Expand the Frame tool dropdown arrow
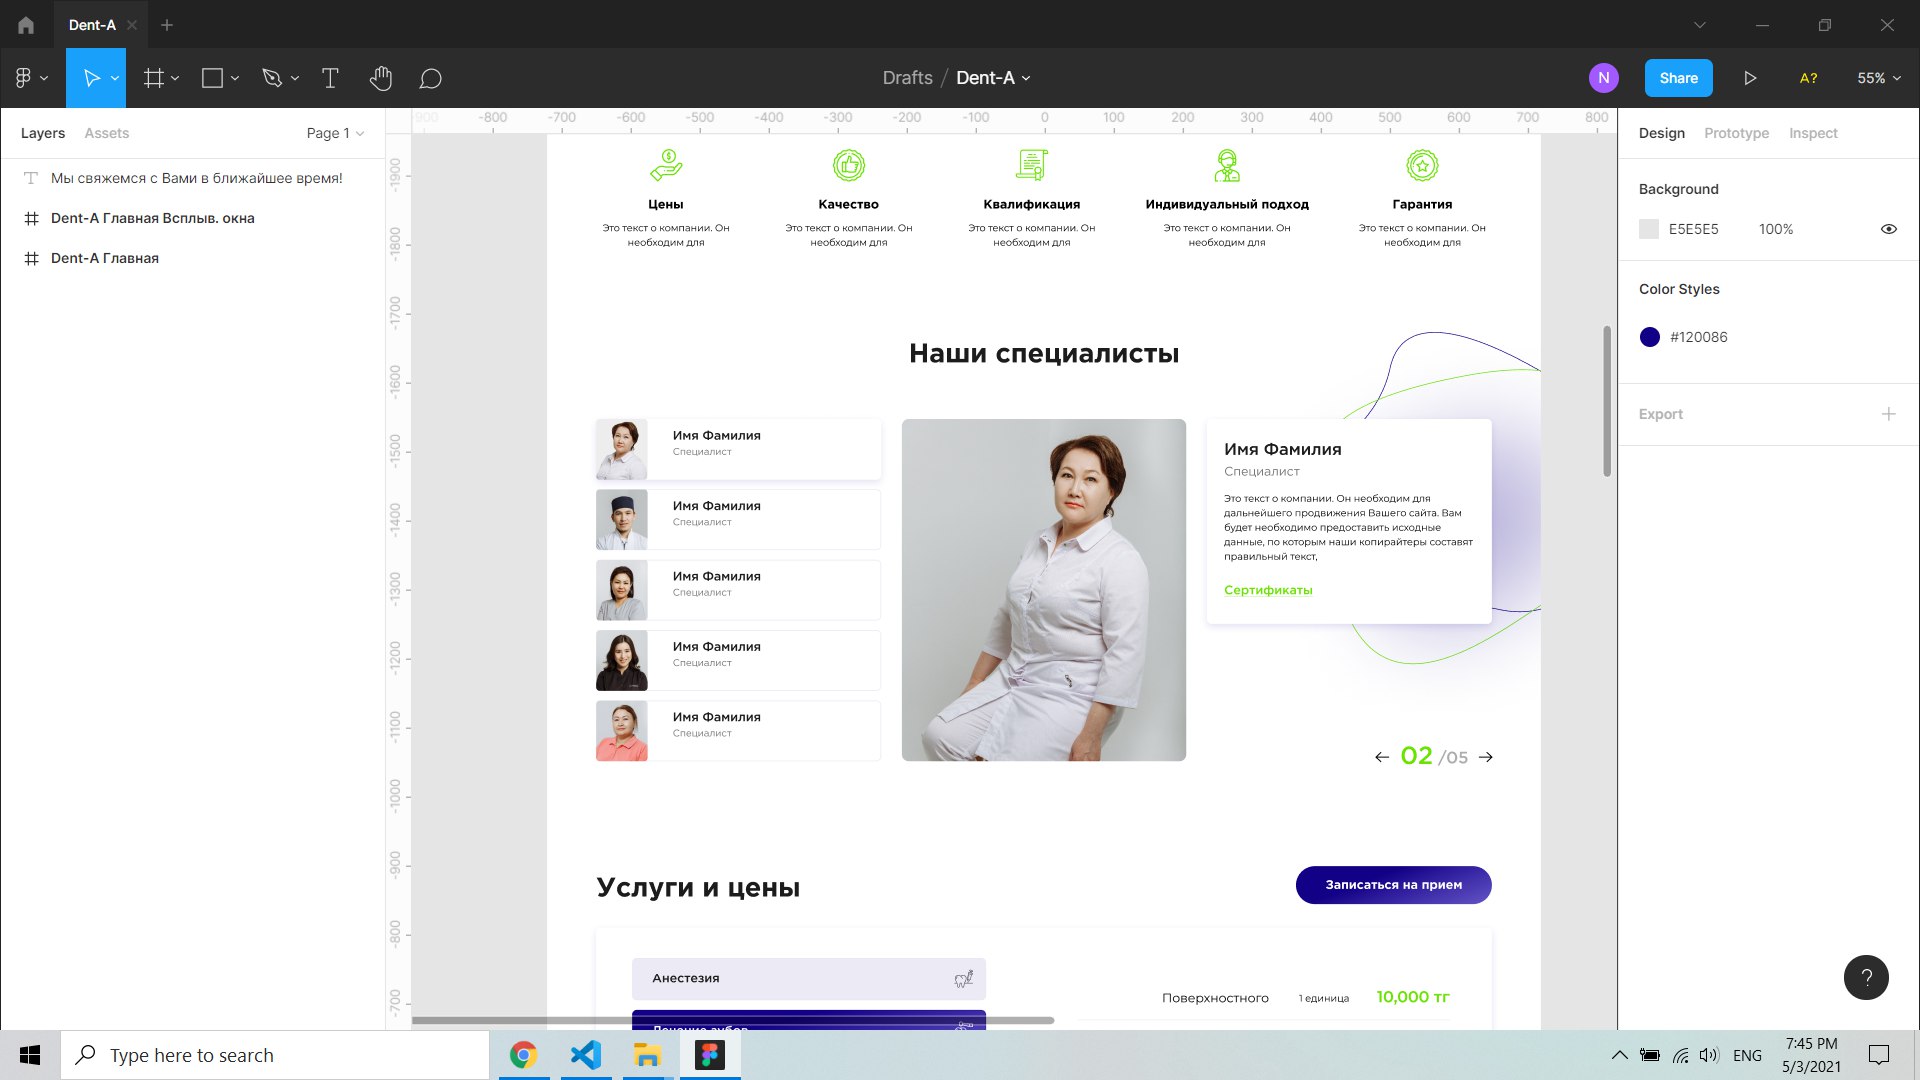1920x1080 pixels. [x=175, y=78]
